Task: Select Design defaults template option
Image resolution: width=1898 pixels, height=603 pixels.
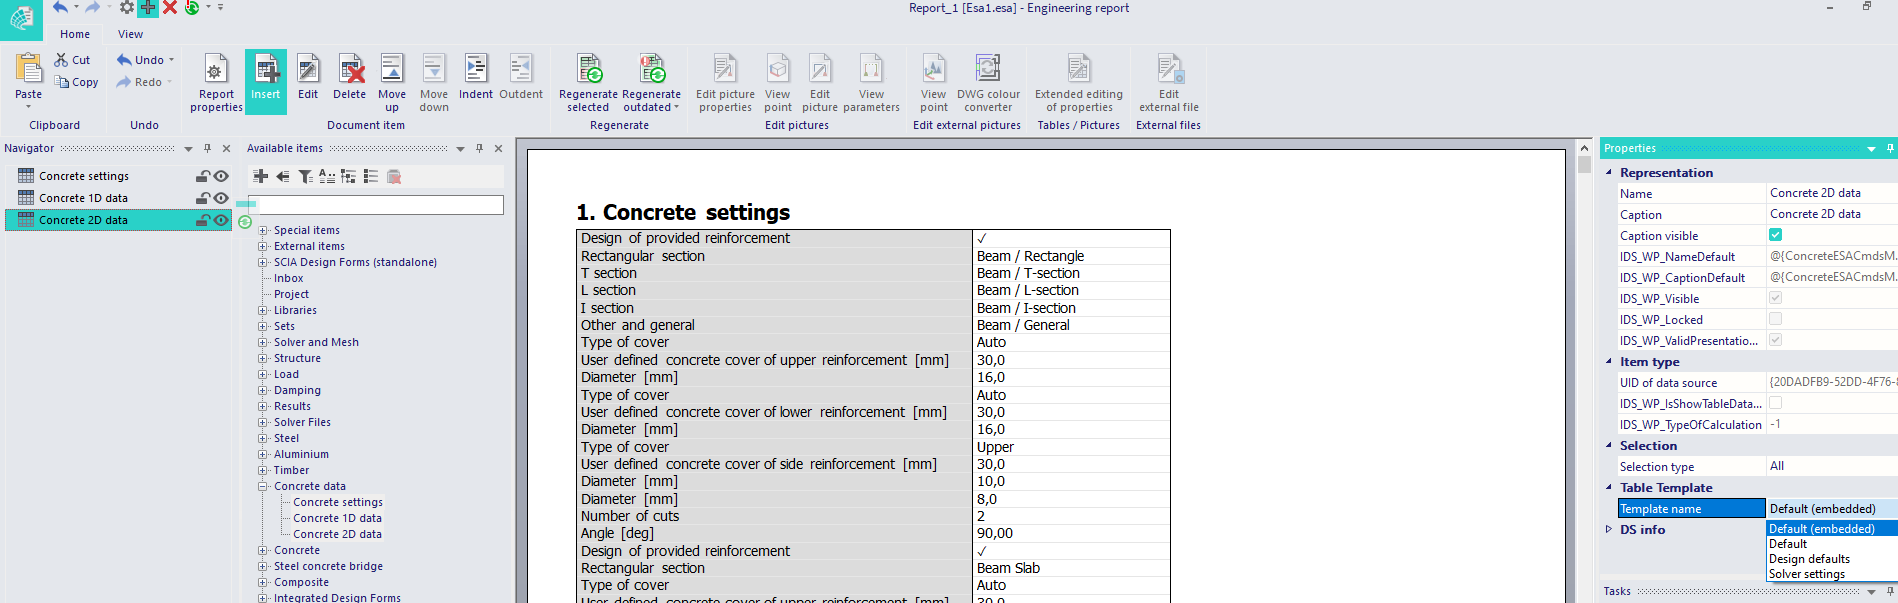Action: [1832, 559]
